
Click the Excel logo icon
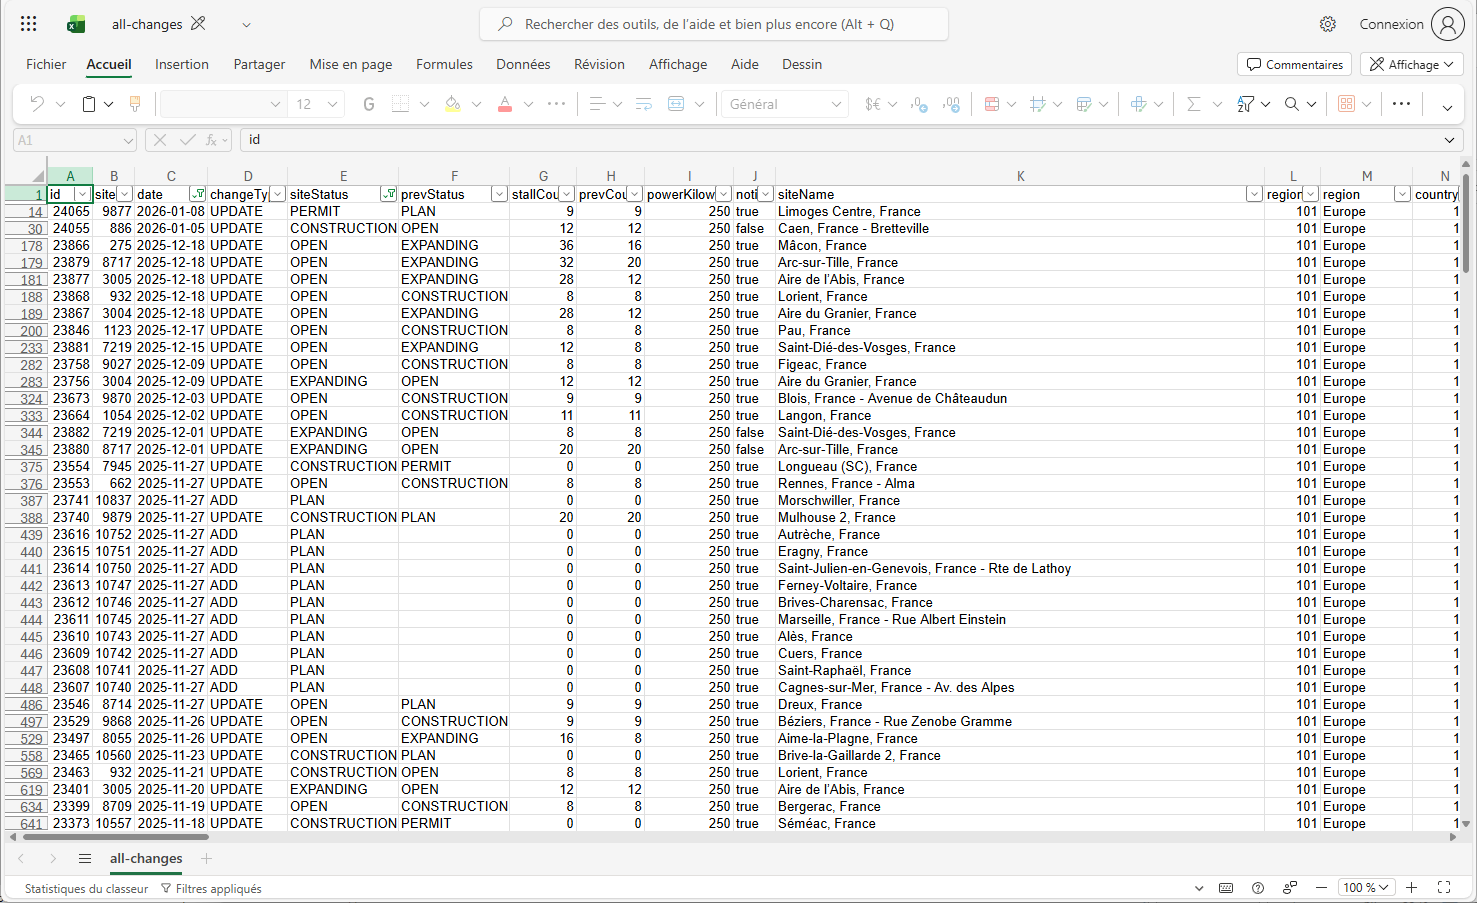click(76, 24)
